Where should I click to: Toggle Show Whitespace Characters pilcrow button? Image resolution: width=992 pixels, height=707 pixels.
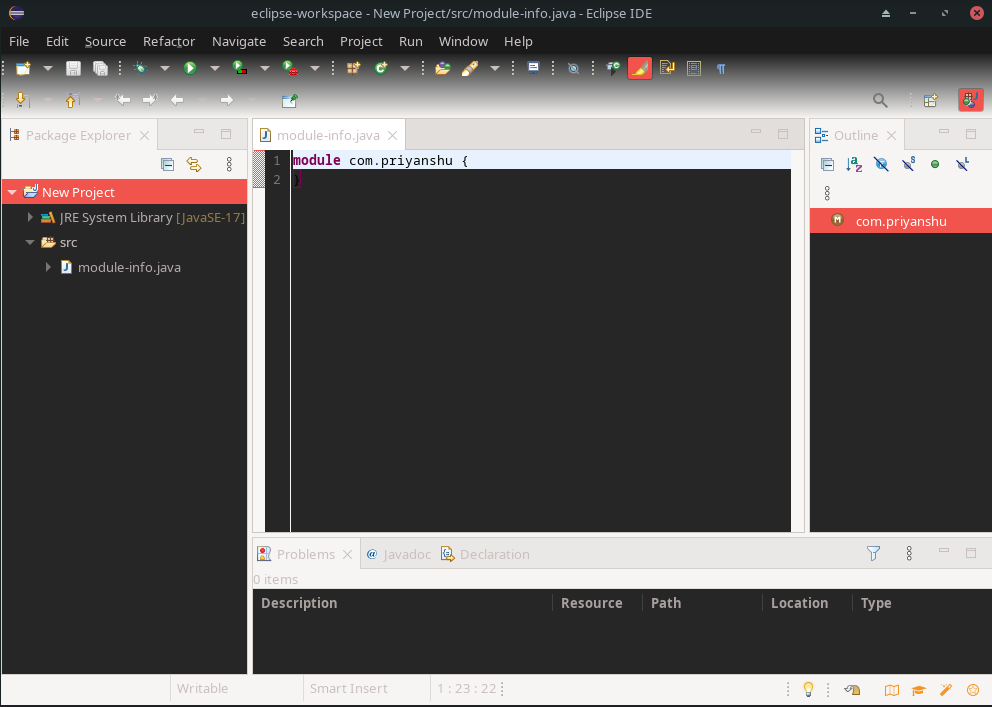click(720, 68)
